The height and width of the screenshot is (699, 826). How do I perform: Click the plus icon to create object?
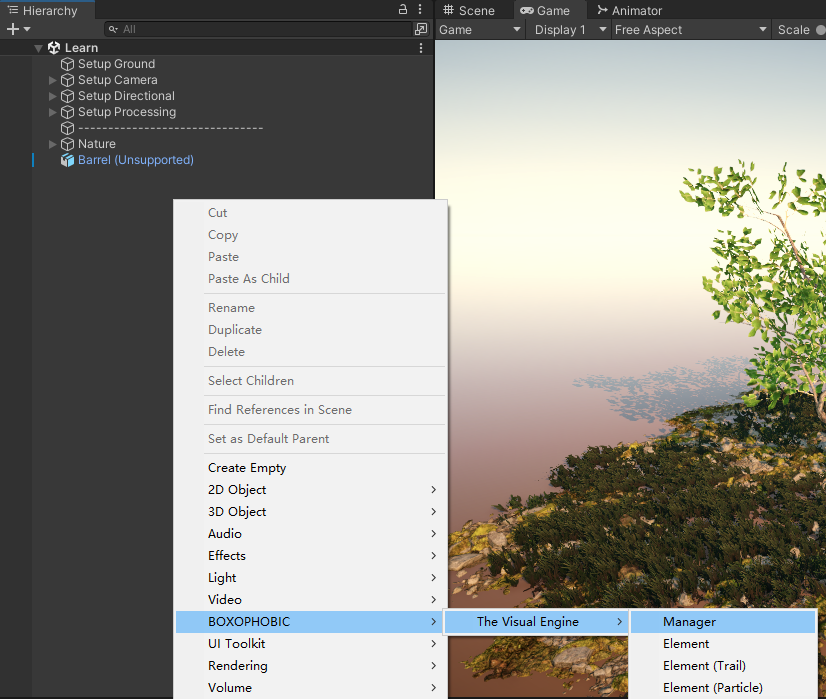click(13, 29)
